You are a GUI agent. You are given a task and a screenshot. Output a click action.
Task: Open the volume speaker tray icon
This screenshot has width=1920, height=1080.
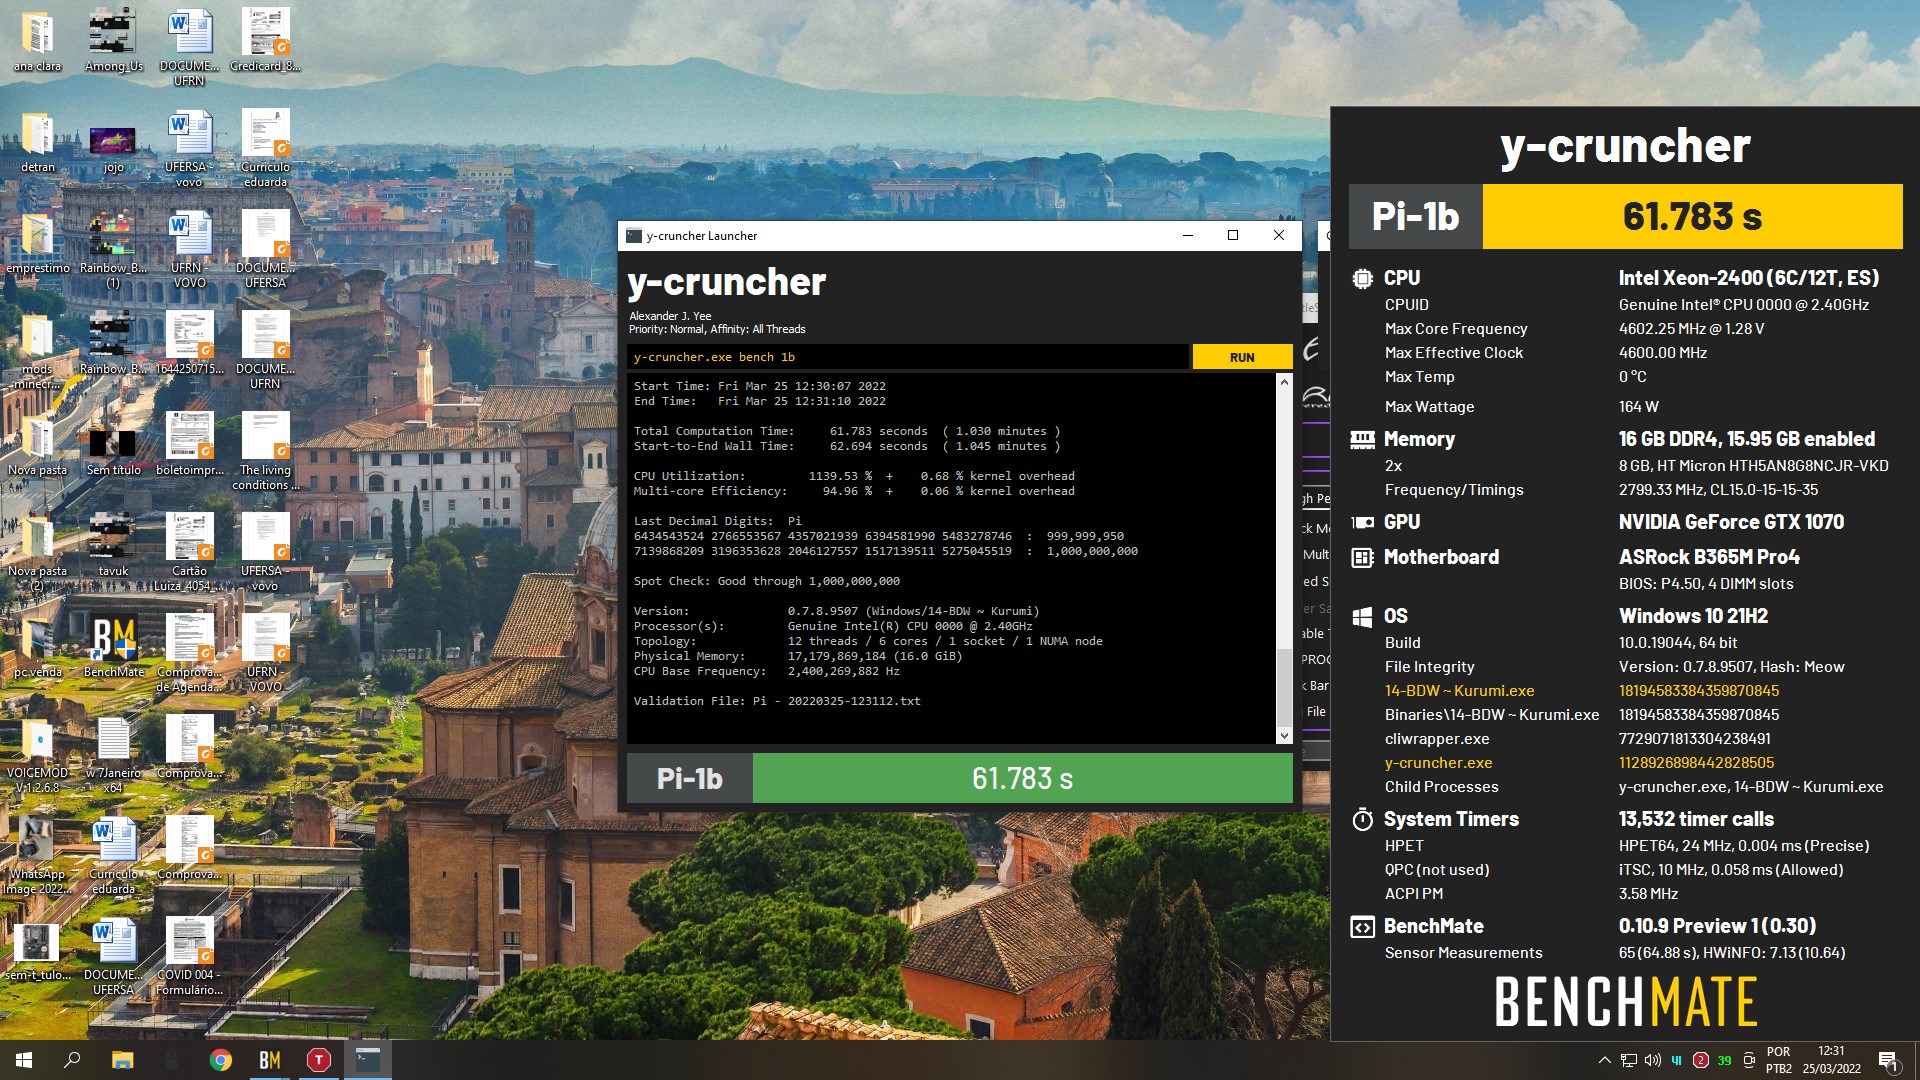click(x=1652, y=1060)
